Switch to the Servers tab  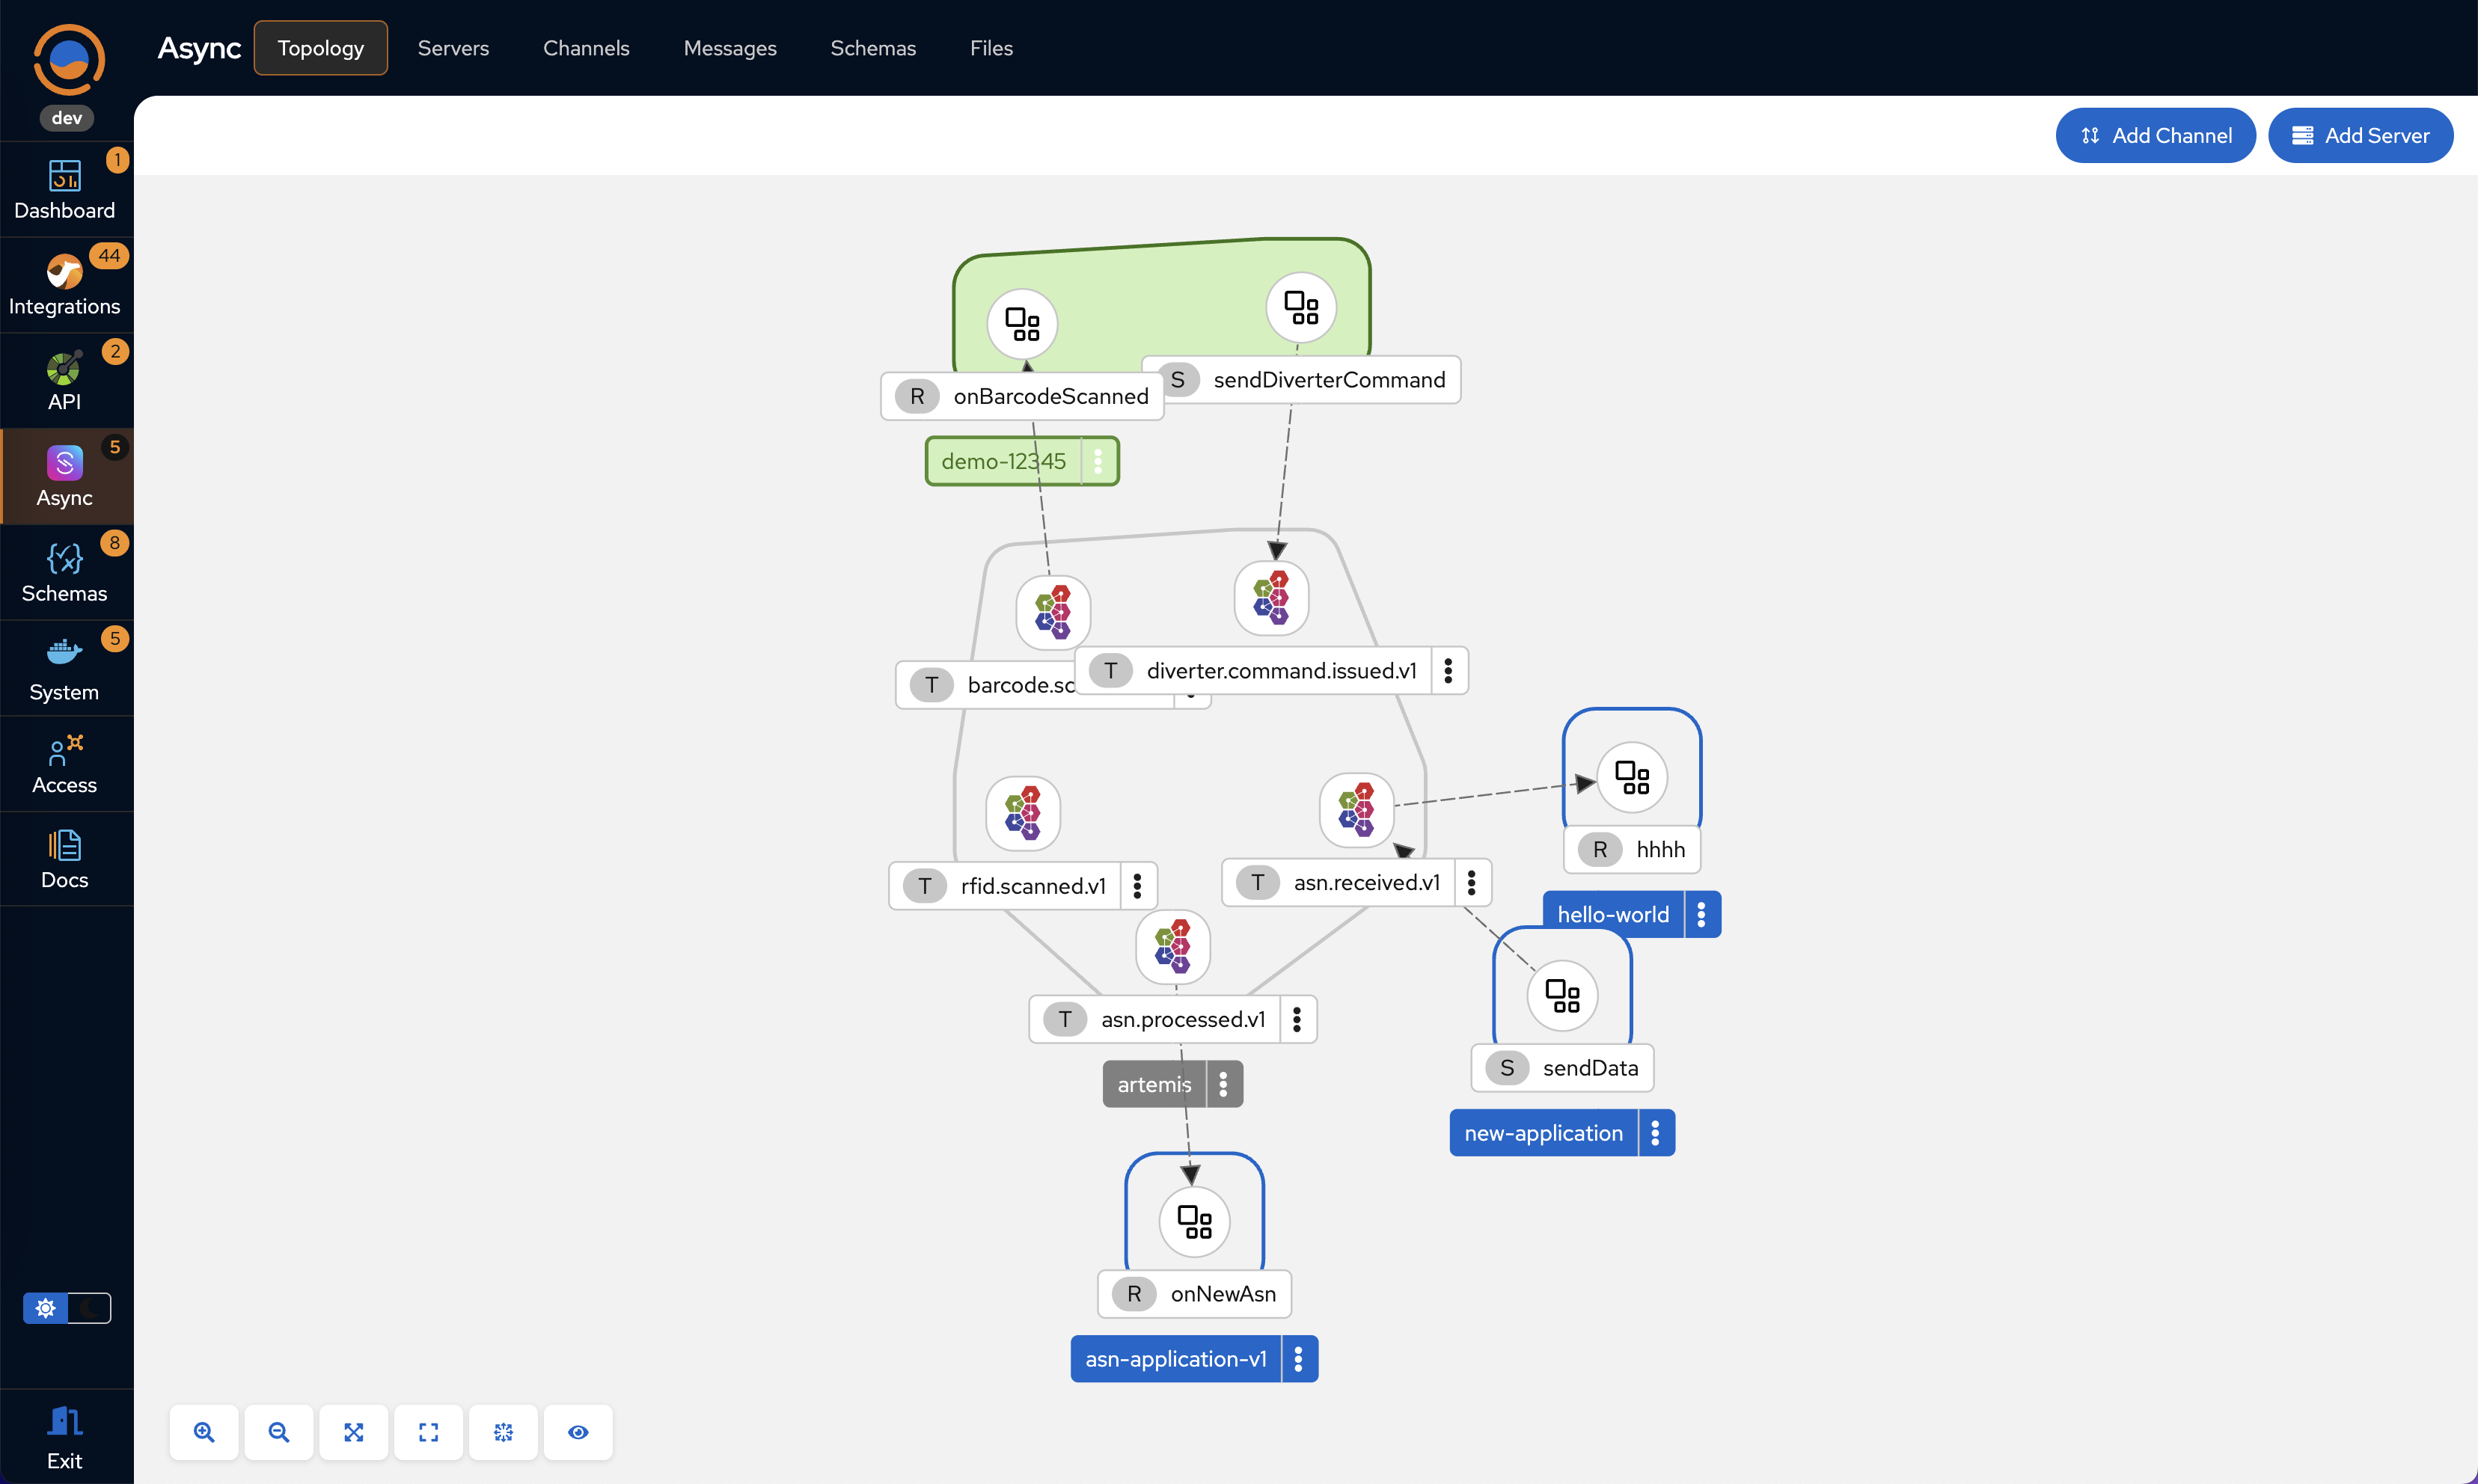click(x=453, y=47)
